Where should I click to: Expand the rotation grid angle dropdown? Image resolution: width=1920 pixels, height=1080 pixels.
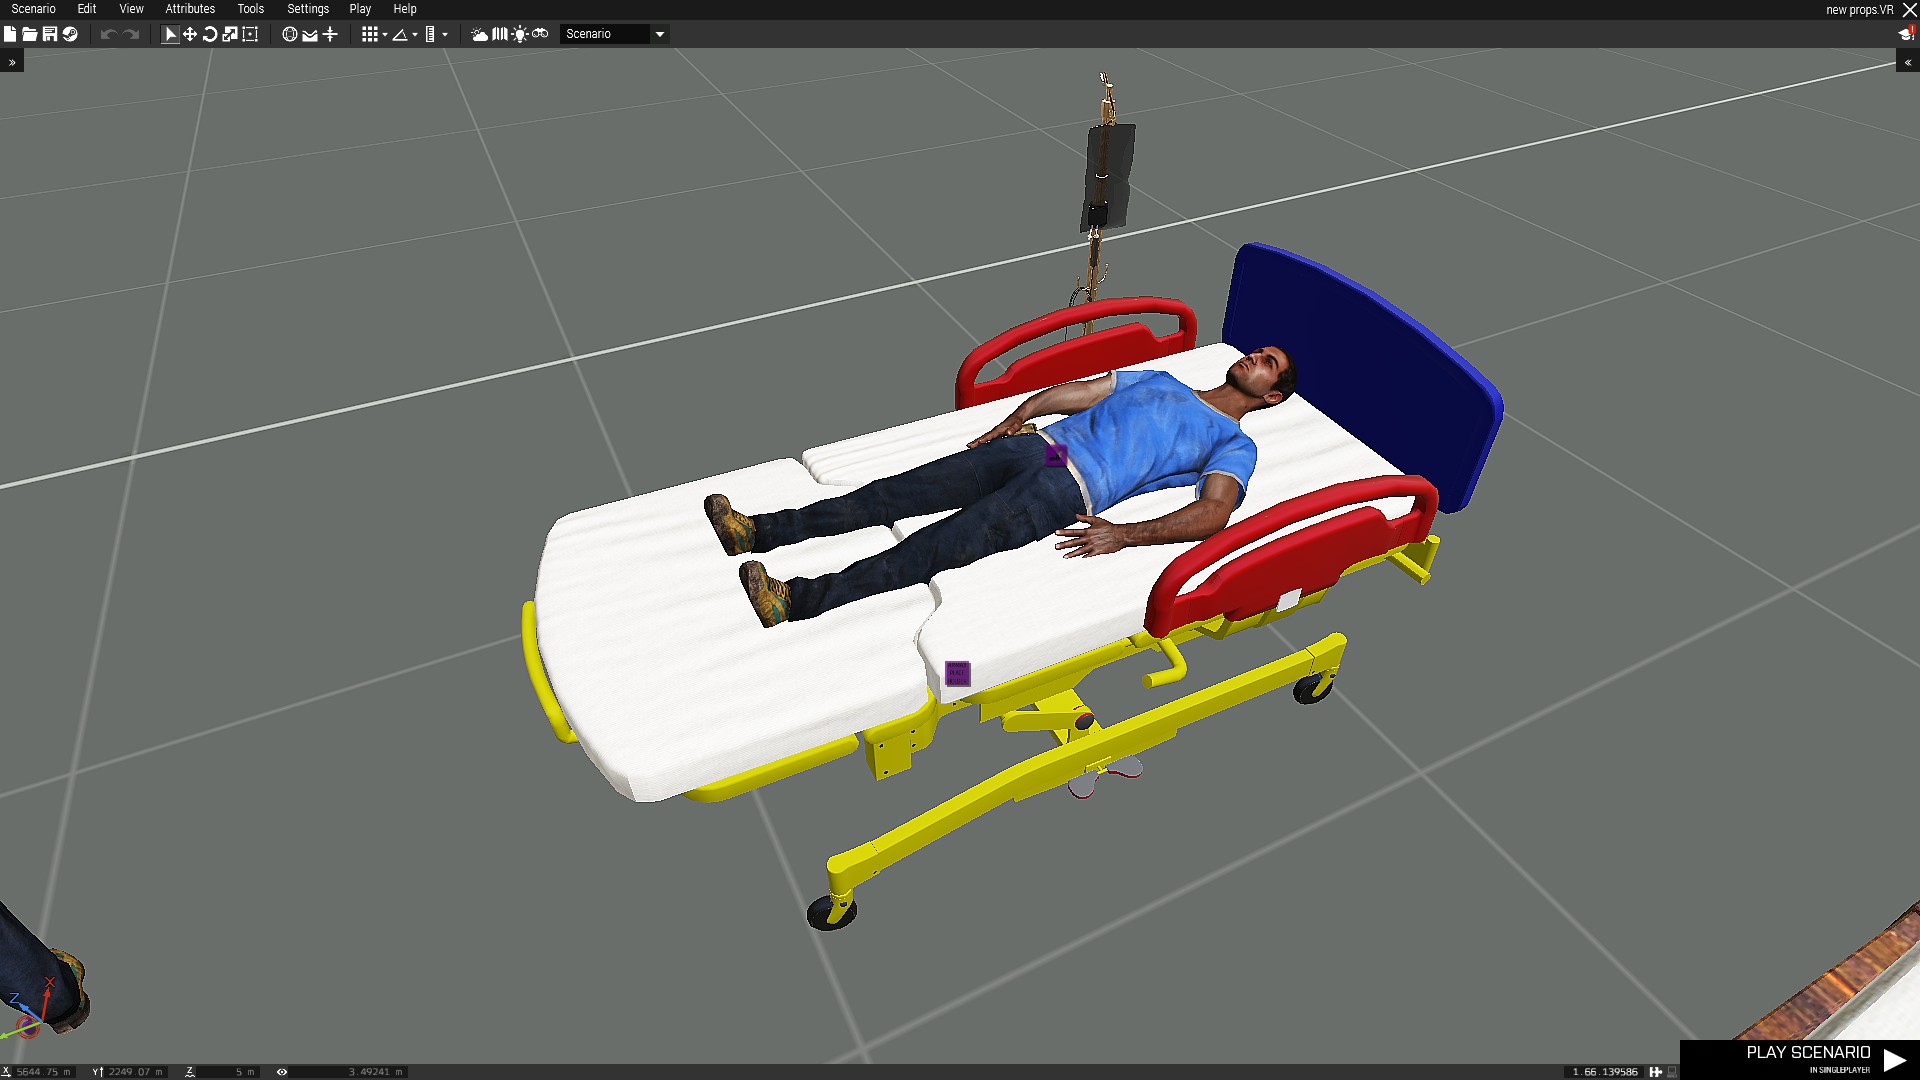click(415, 35)
